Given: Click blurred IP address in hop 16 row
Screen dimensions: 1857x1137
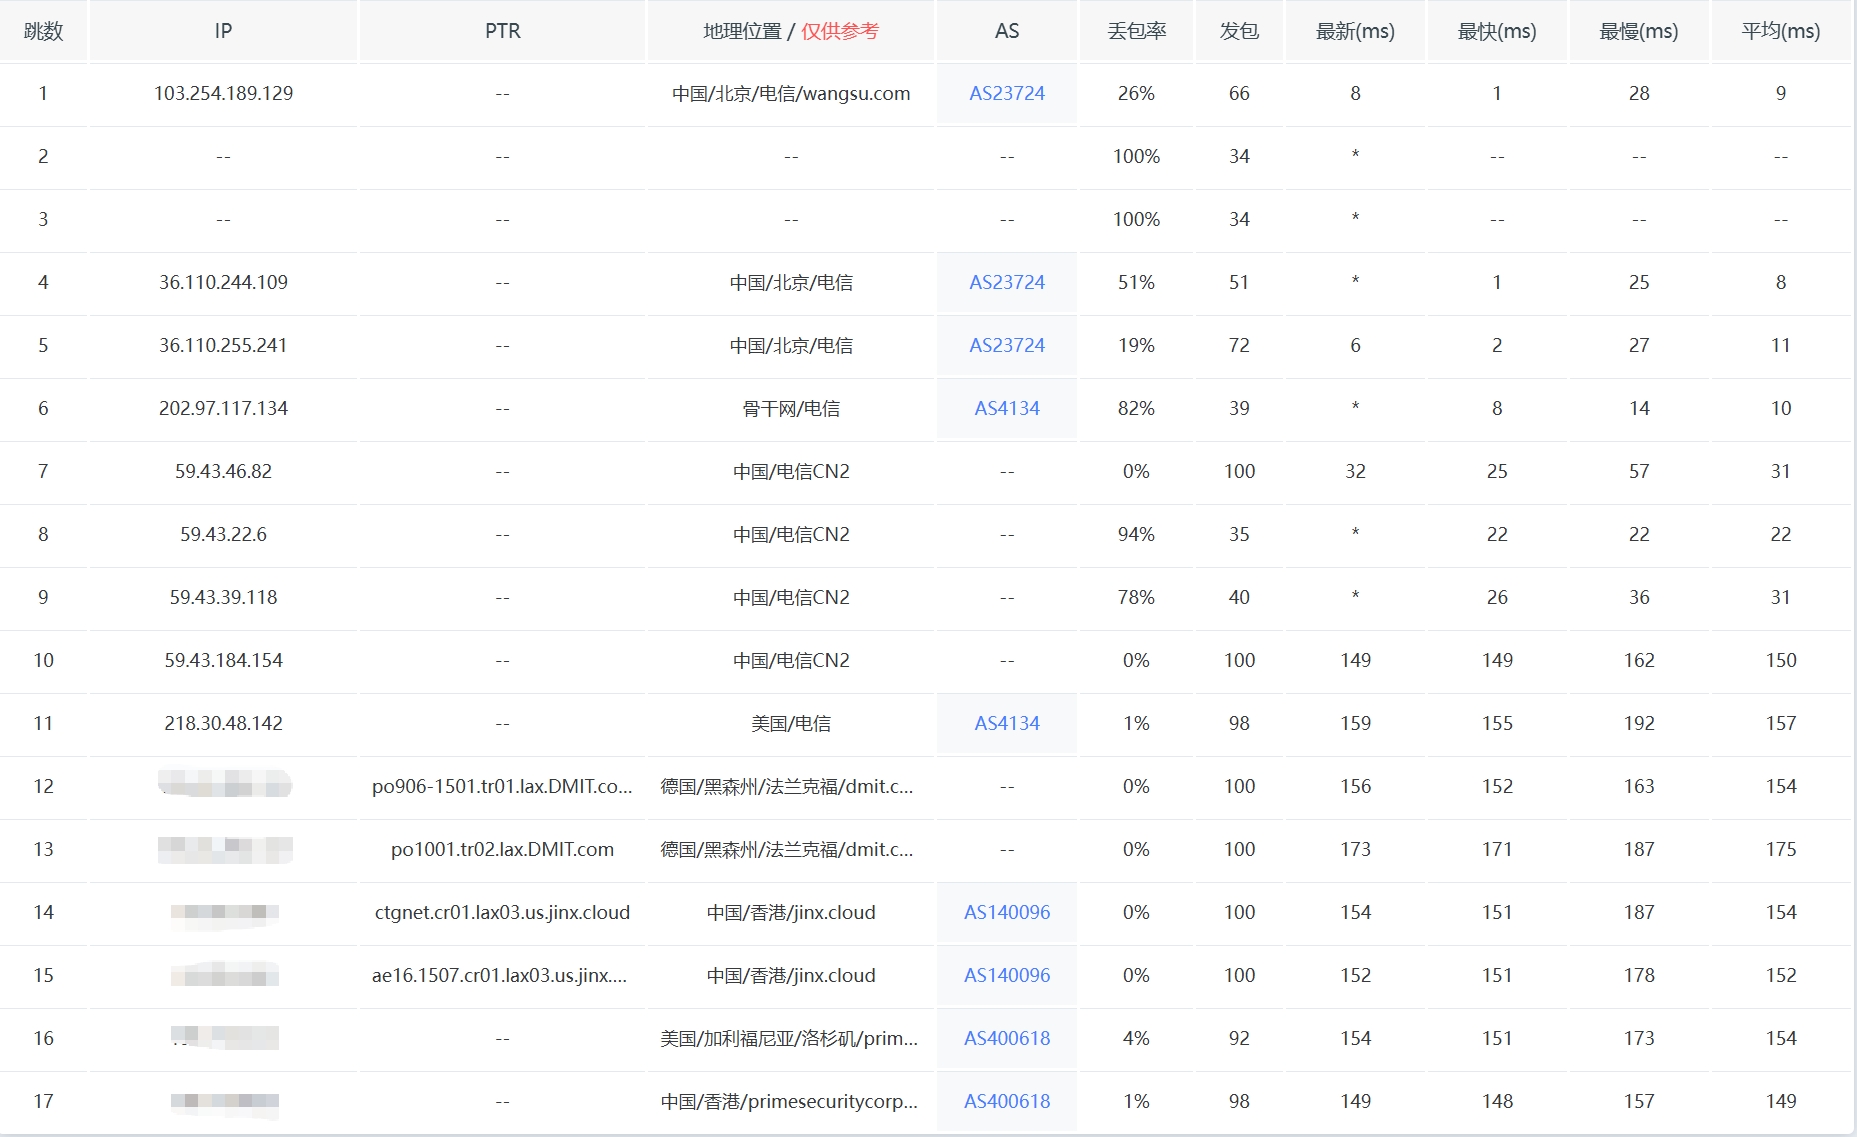Looking at the screenshot, I should pos(225,1037).
